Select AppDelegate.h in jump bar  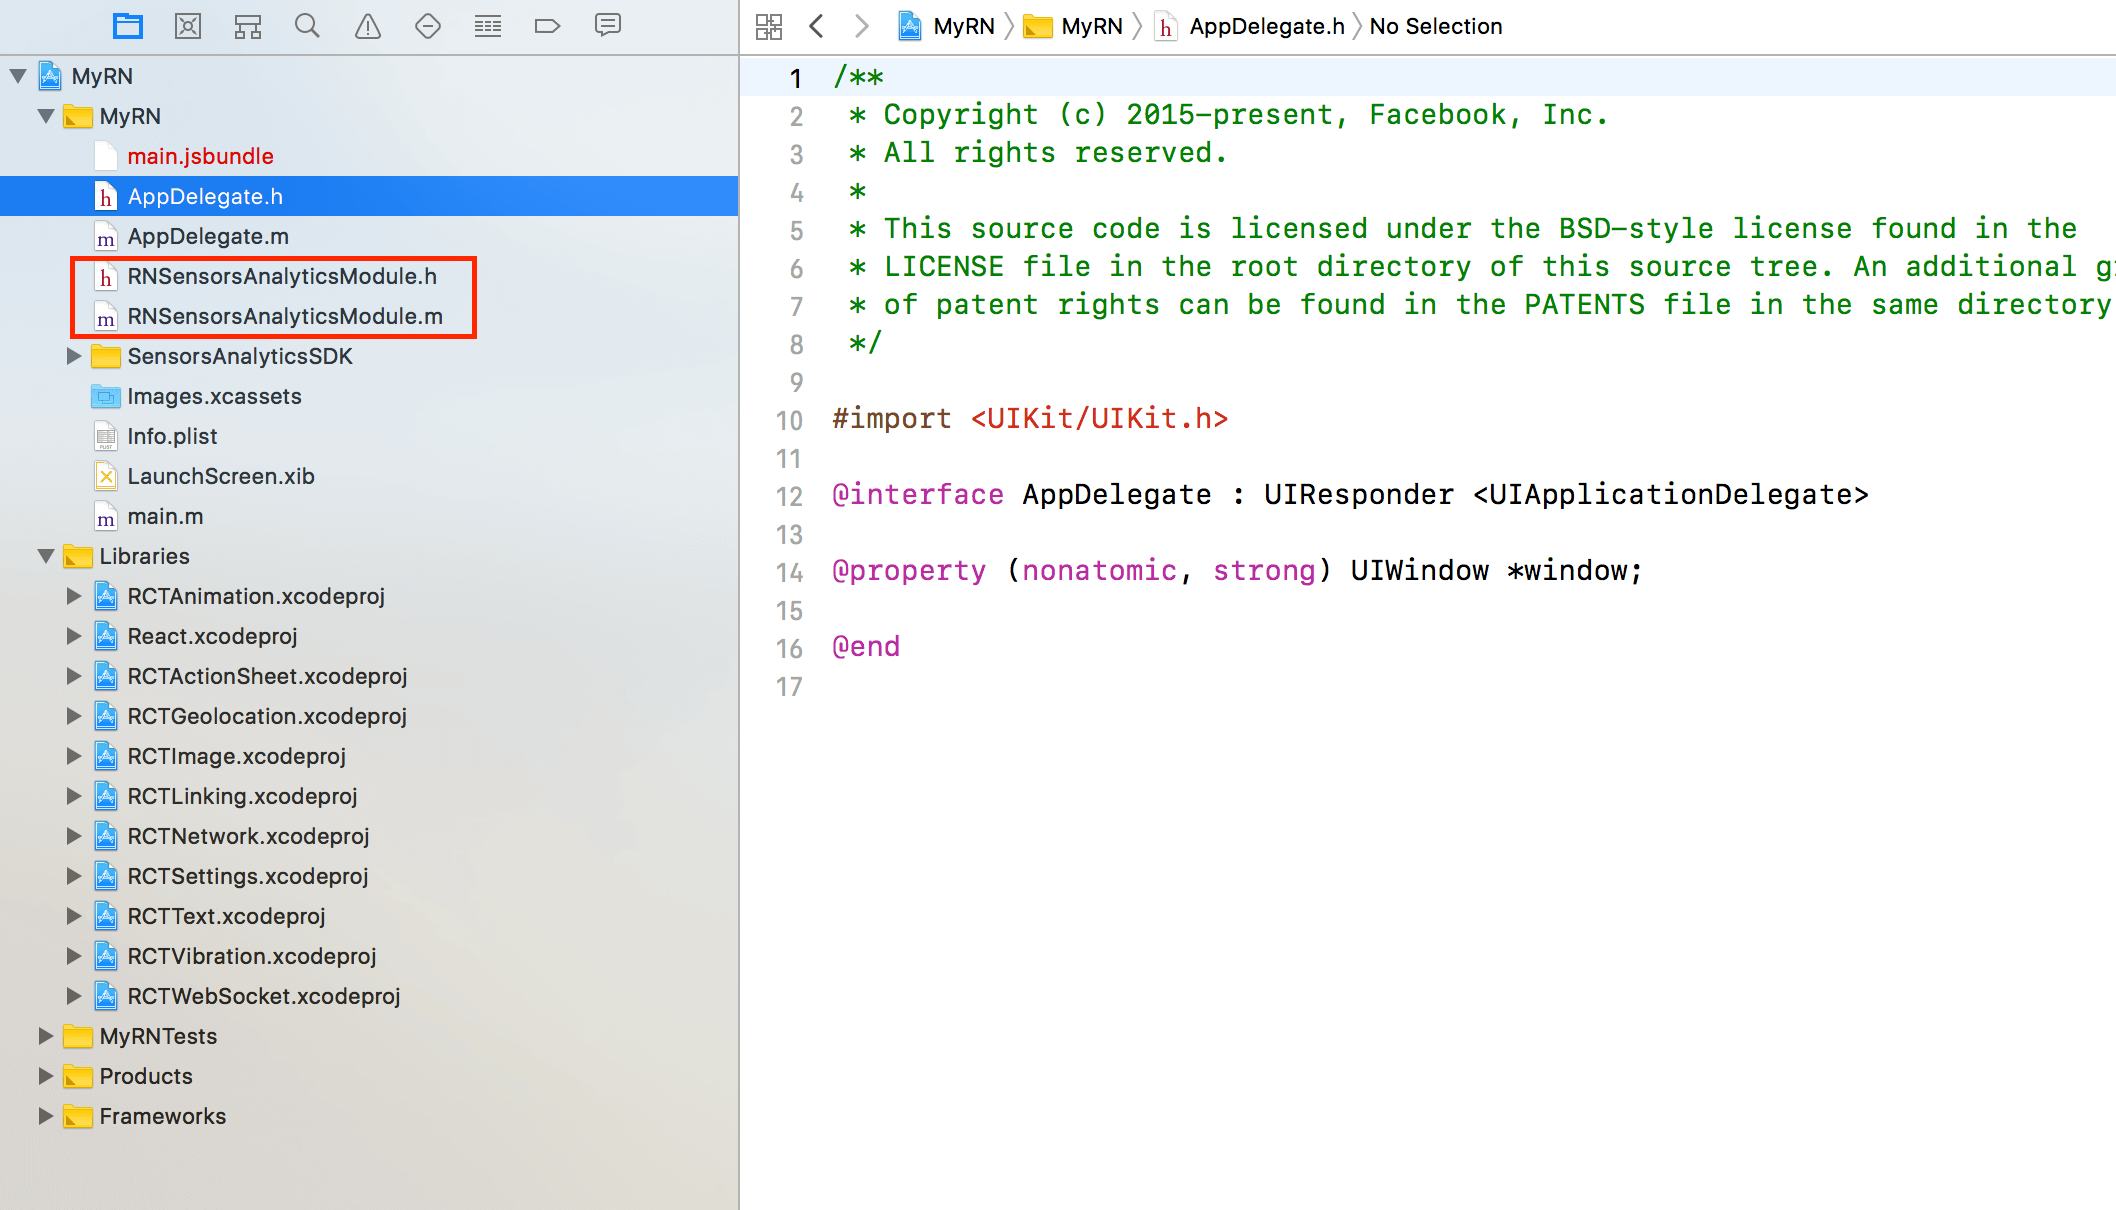(x=1266, y=26)
